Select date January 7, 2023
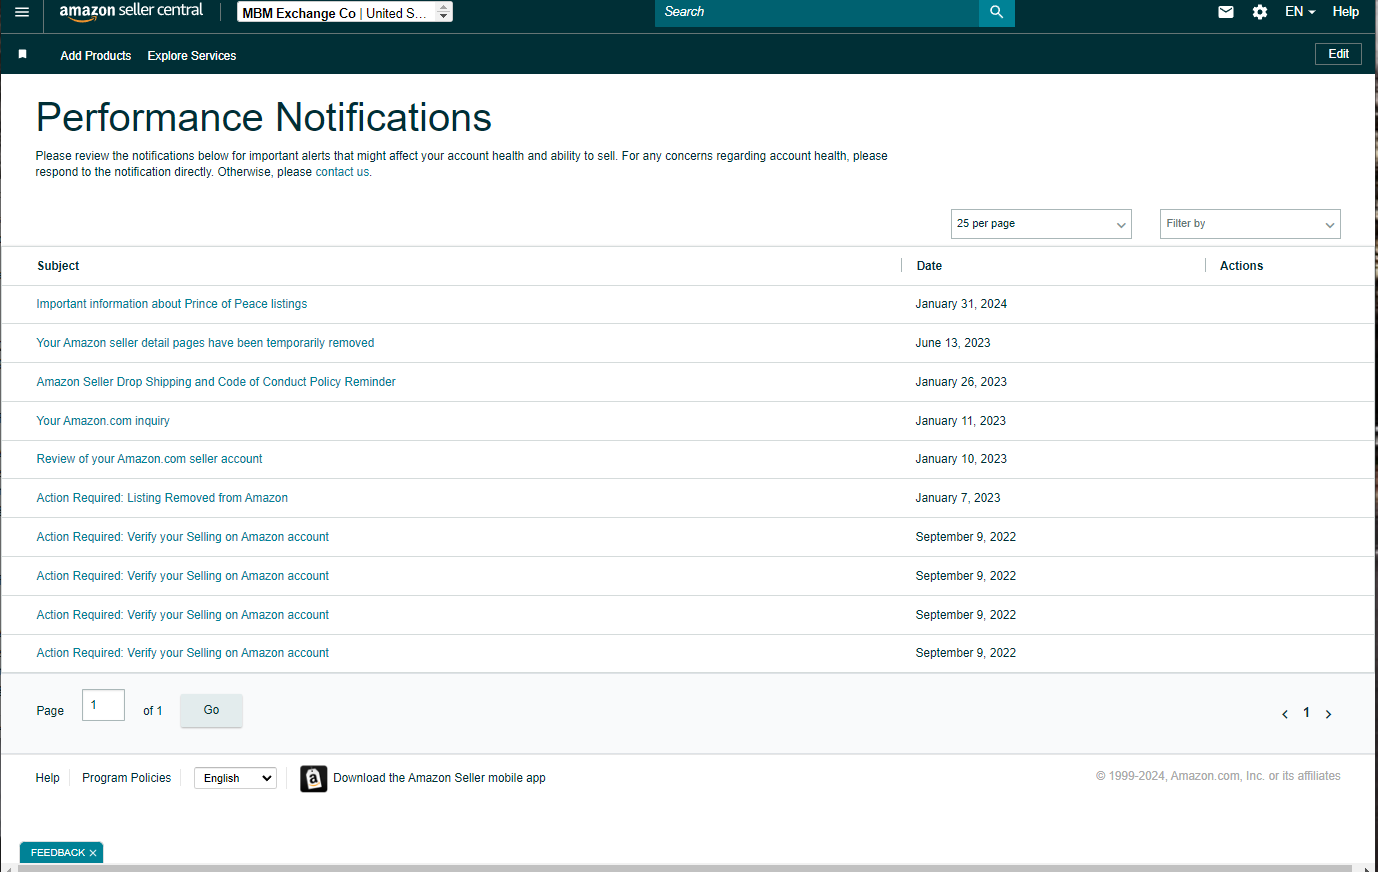Screen dimensions: 1378x872 coord(958,498)
